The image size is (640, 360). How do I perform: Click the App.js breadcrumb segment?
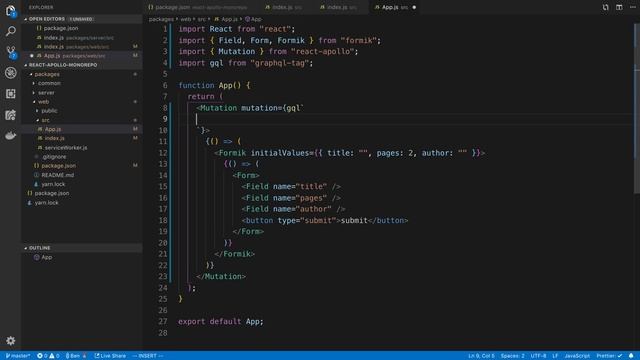tap(226, 19)
